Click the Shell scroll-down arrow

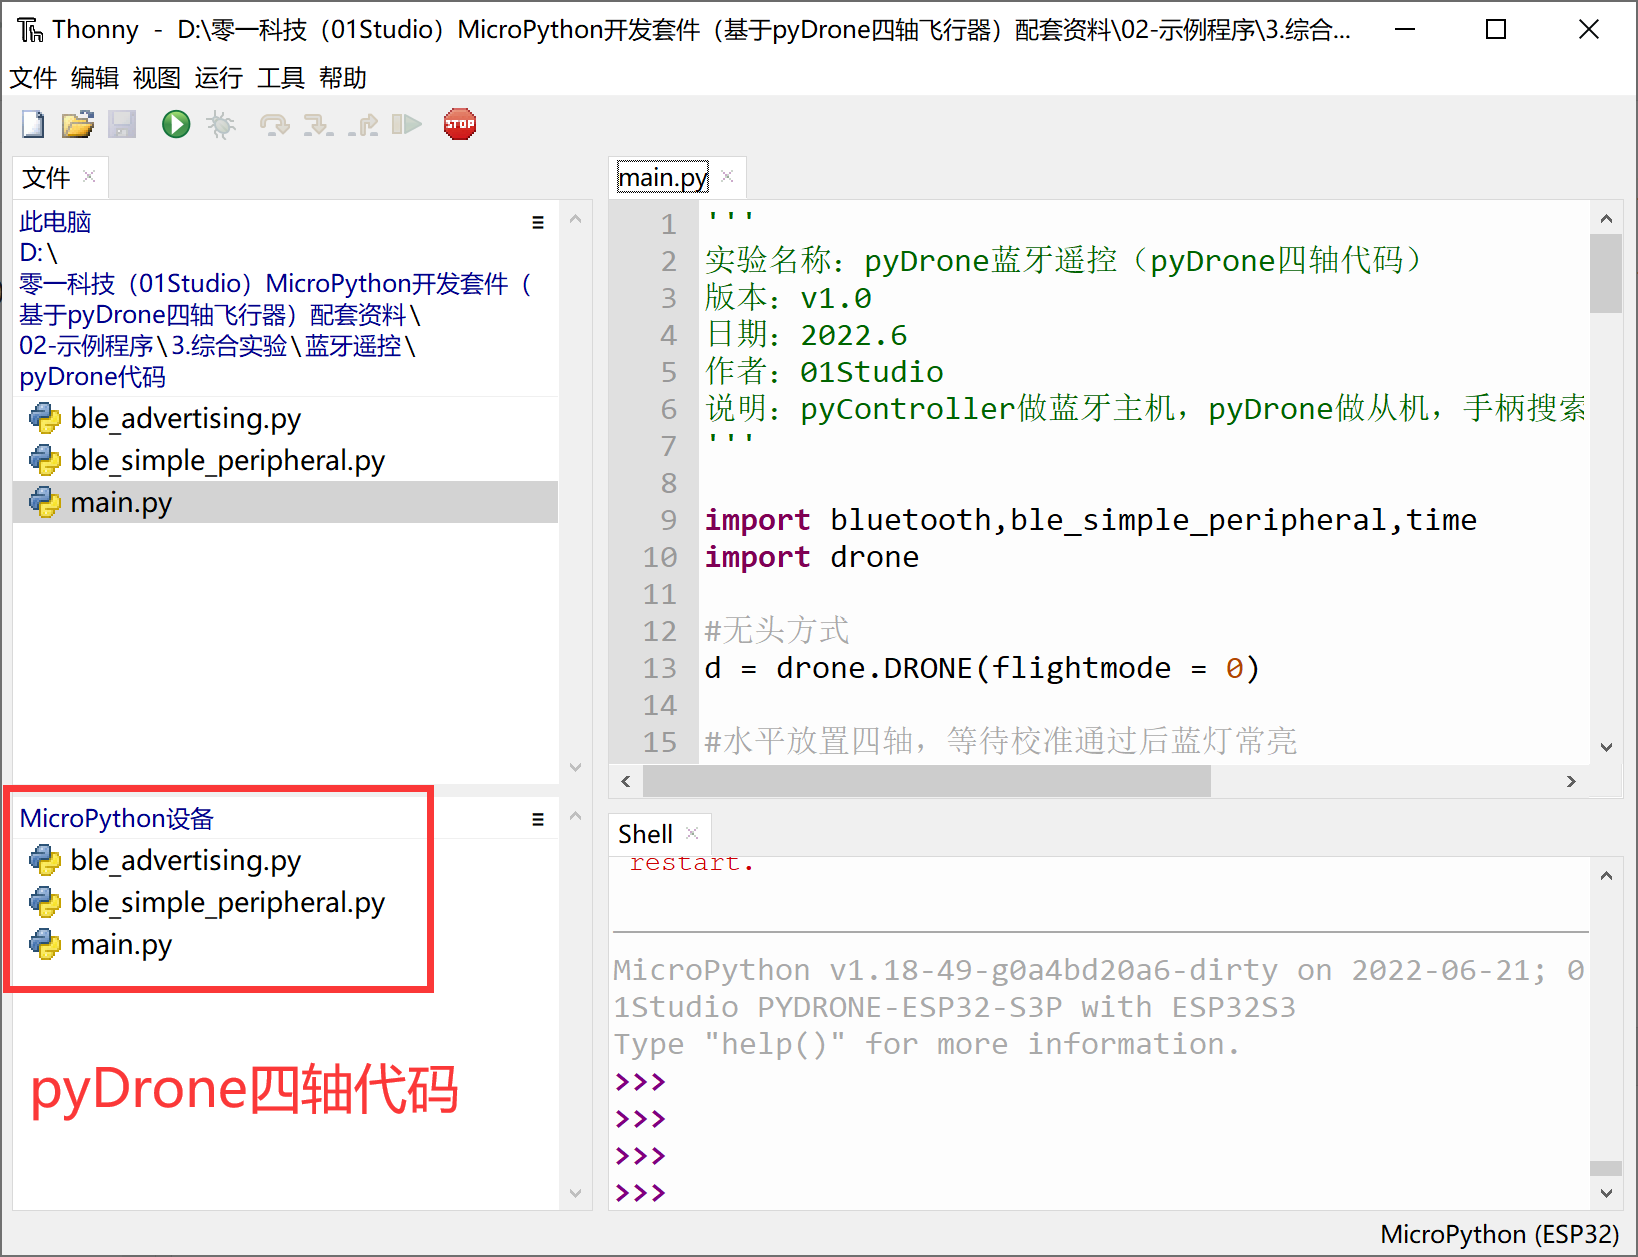click(1606, 1192)
